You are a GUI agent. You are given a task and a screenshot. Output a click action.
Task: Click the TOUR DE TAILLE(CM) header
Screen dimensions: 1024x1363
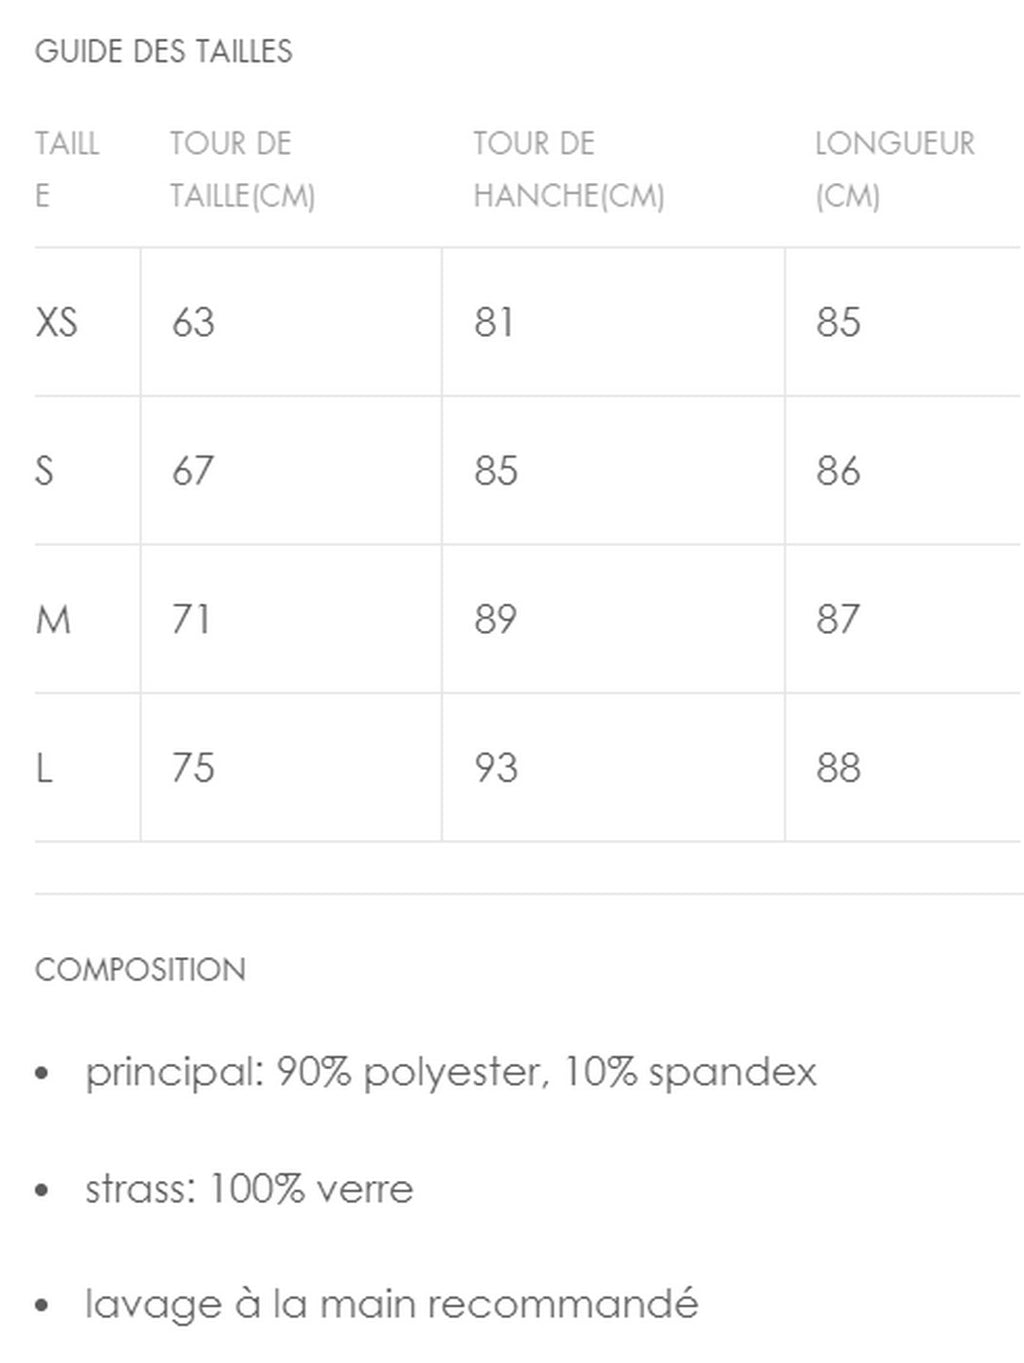pyautogui.click(x=243, y=169)
